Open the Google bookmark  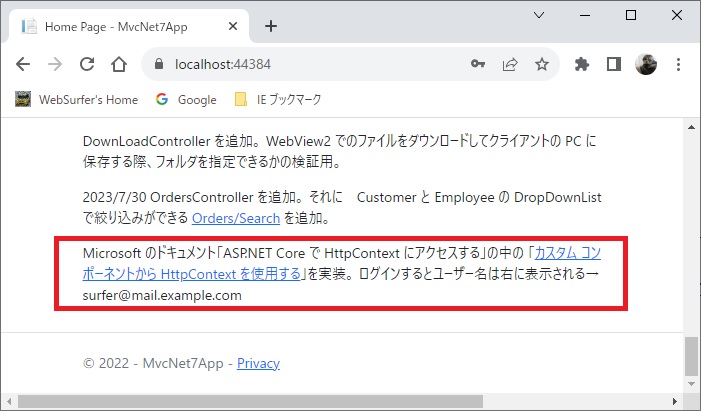click(x=186, y=99)
